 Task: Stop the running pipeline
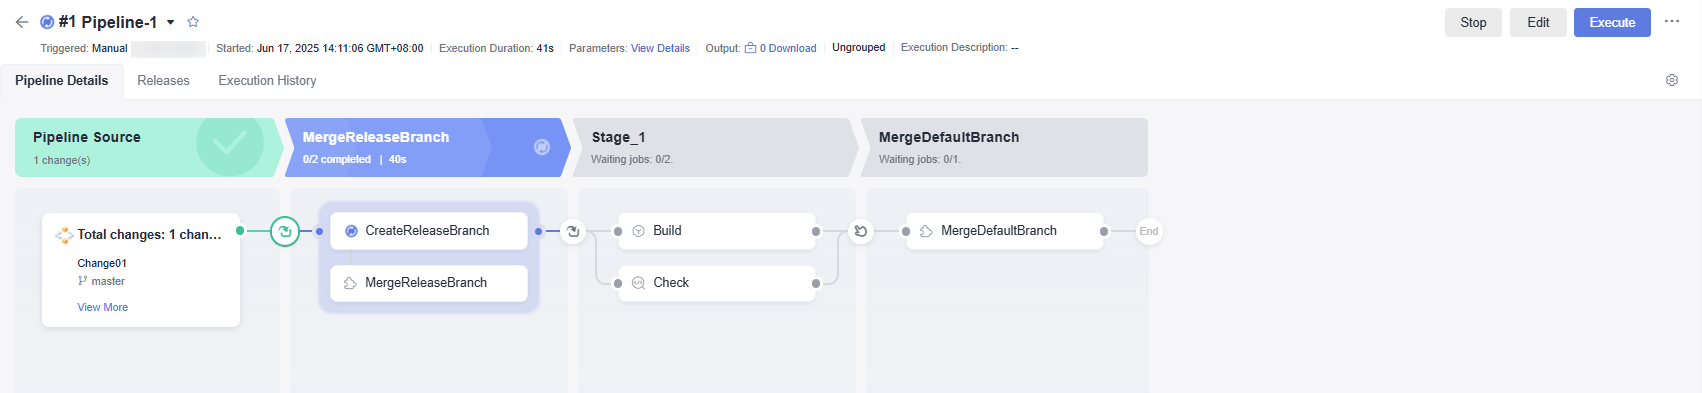tap(1473, 22)
